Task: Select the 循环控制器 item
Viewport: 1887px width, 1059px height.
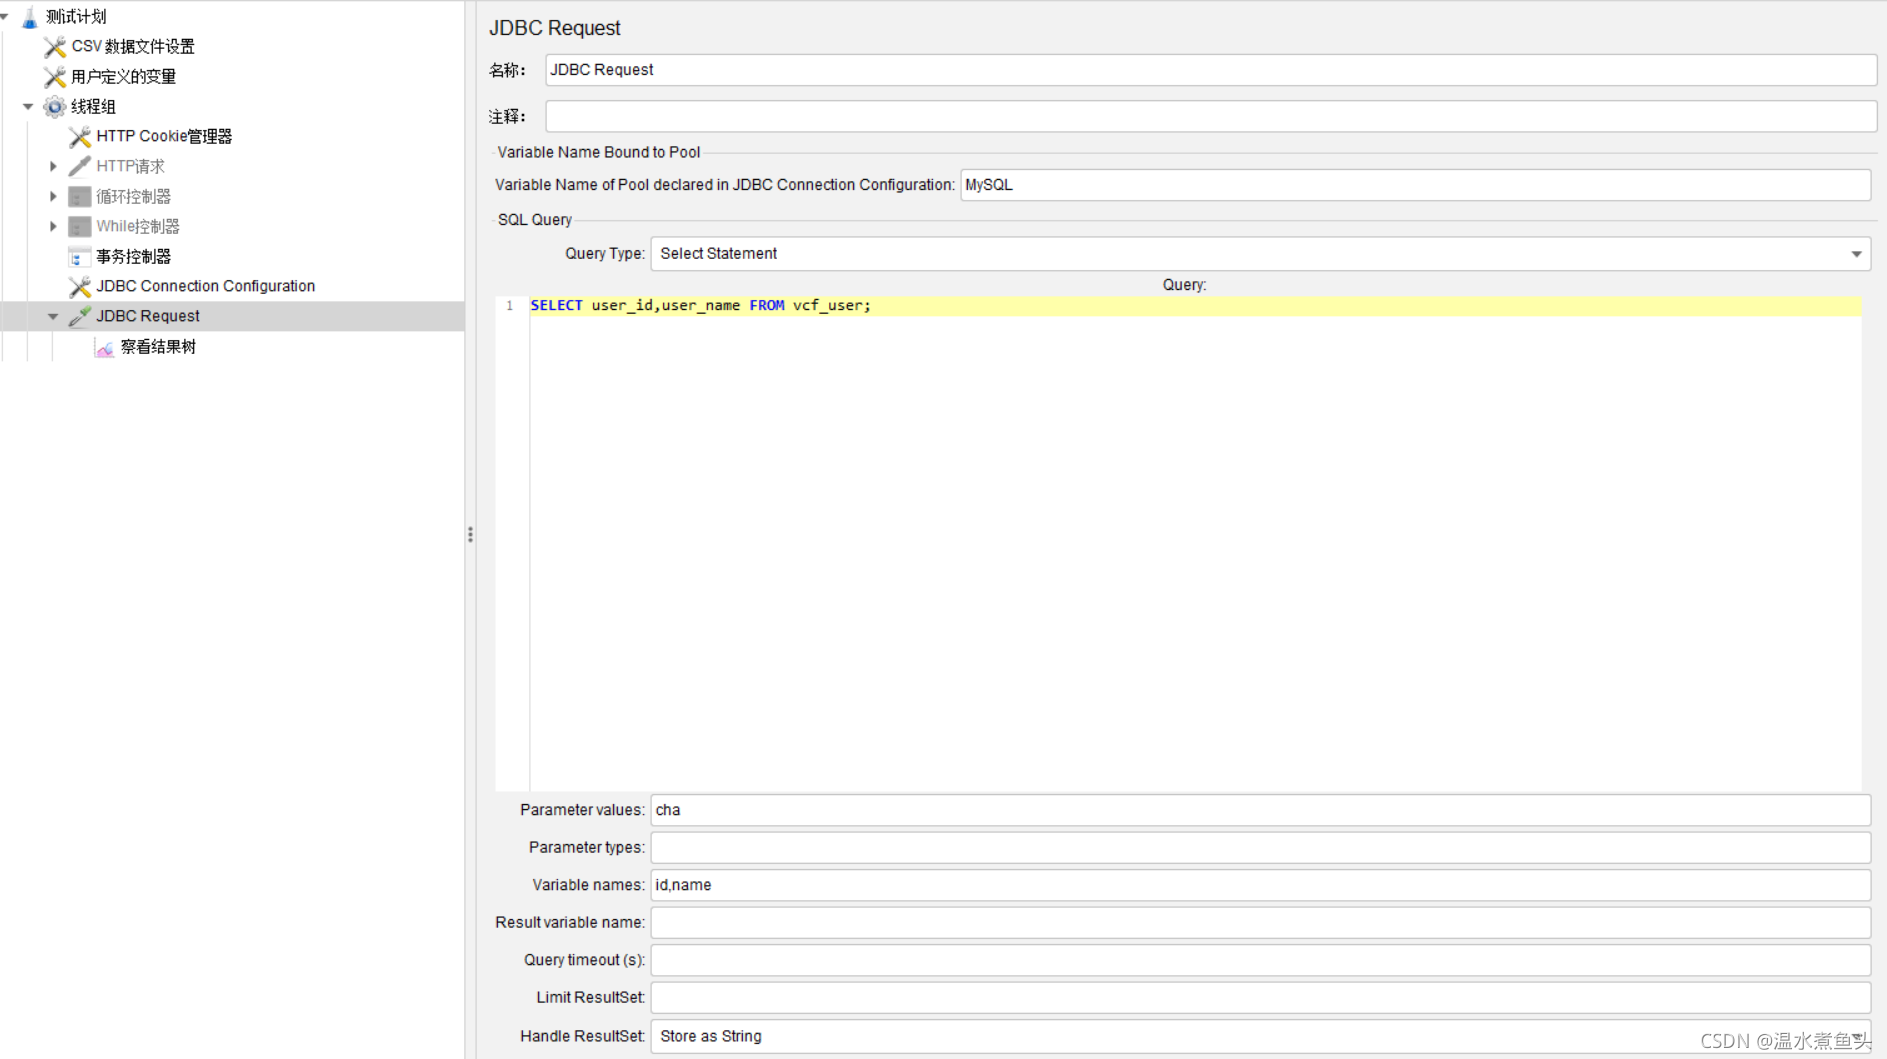Action: pos(133,197)
